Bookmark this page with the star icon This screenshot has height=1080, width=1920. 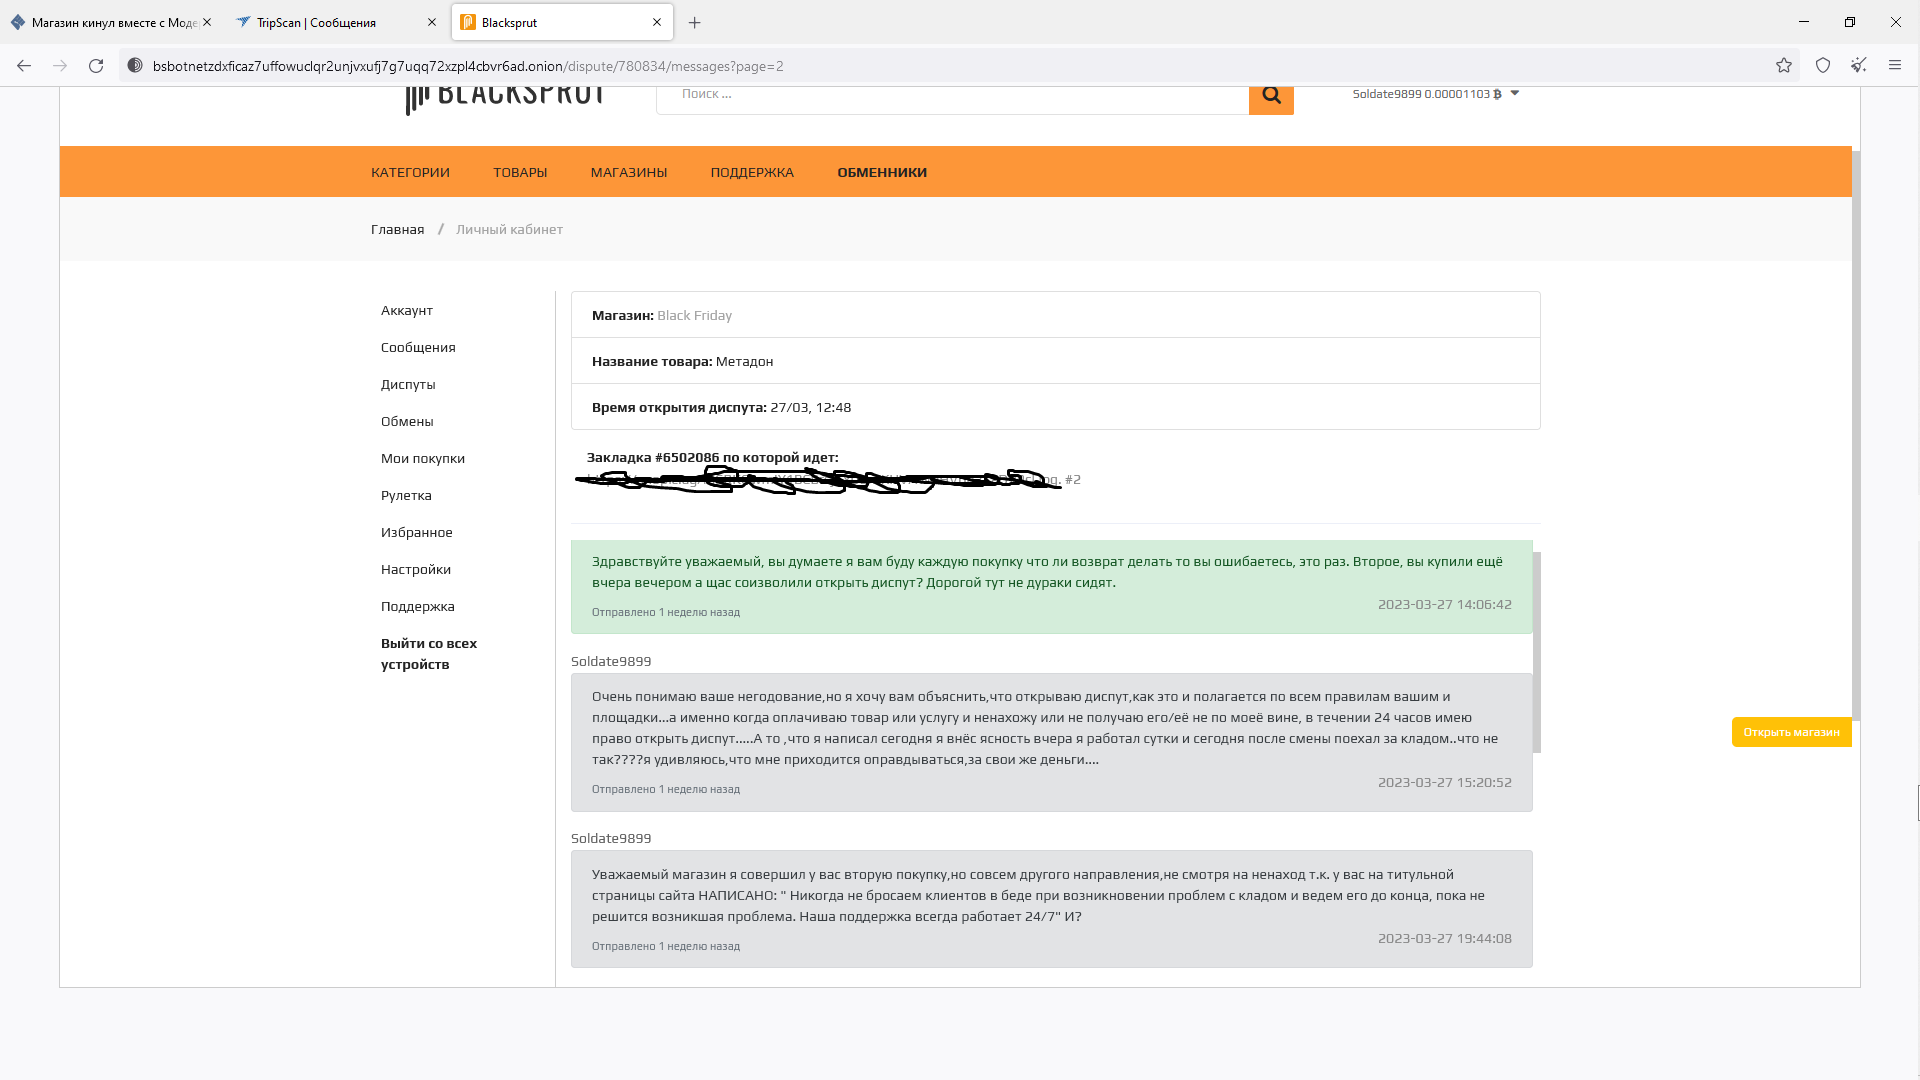pyautogui.click(x=1784, y=66)
